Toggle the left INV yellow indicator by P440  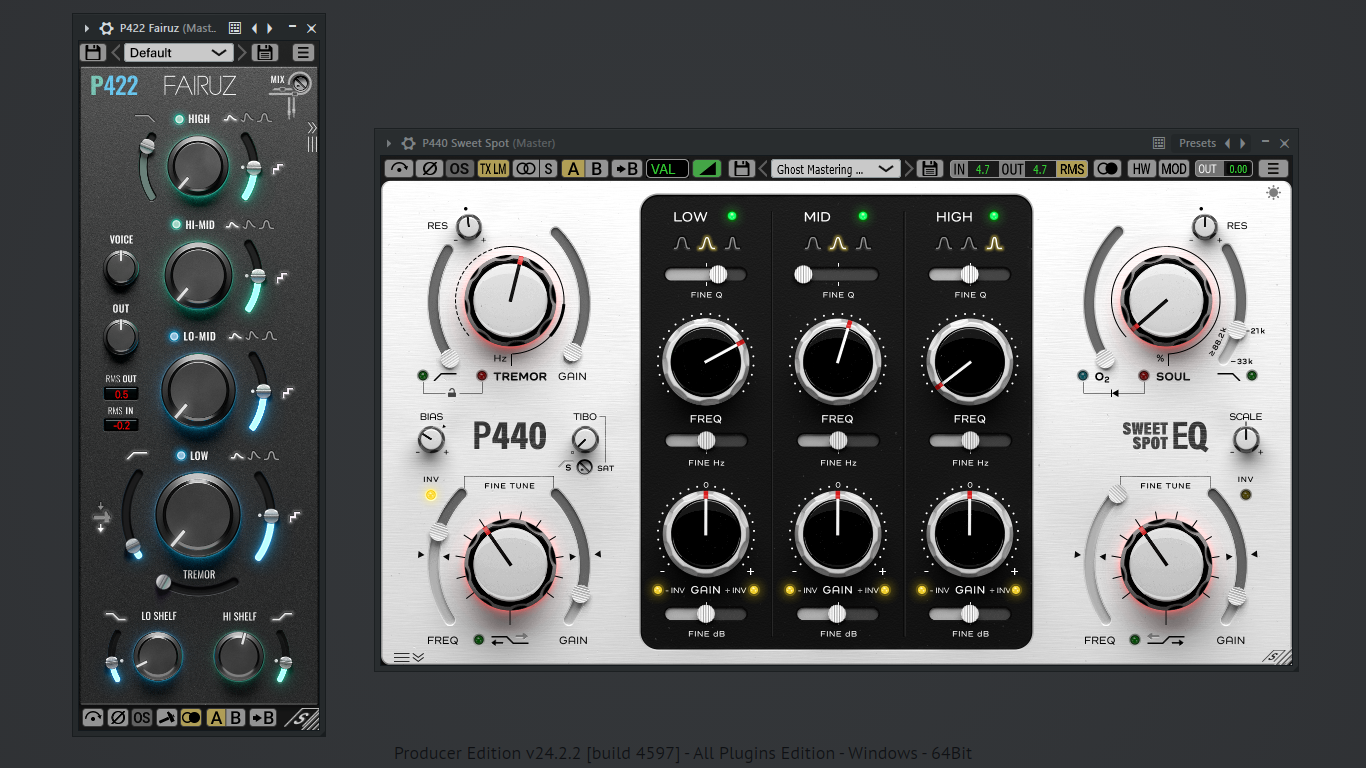(x=431, y=495)
